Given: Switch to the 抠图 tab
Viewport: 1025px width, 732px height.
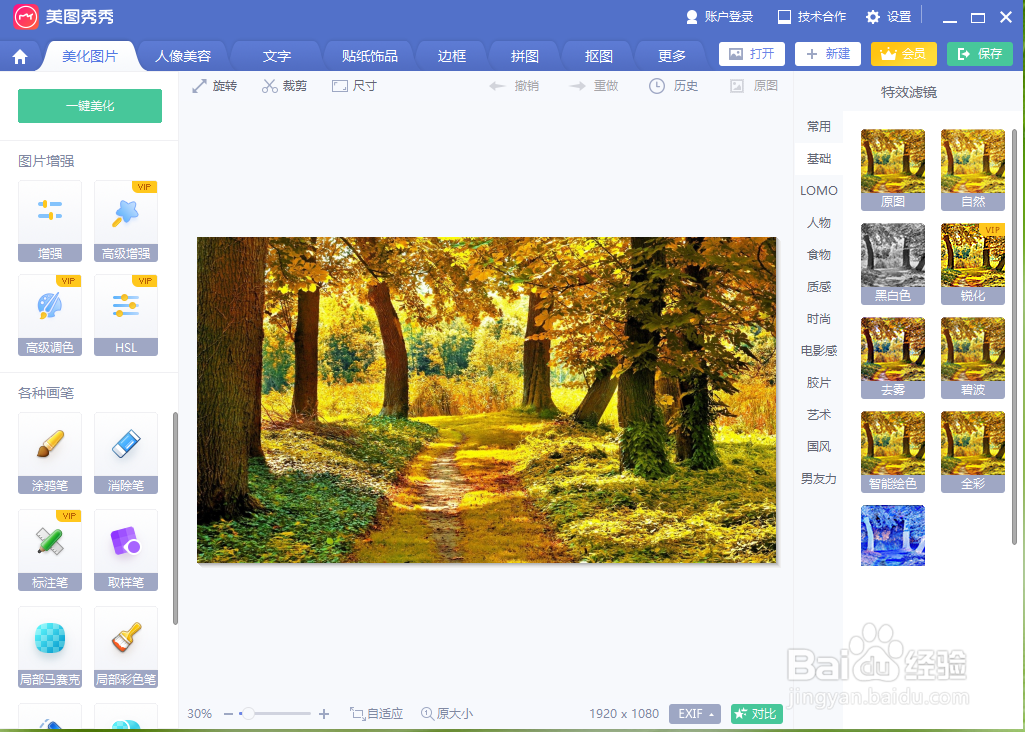Looking at the screenshot, I should [599, 56].
